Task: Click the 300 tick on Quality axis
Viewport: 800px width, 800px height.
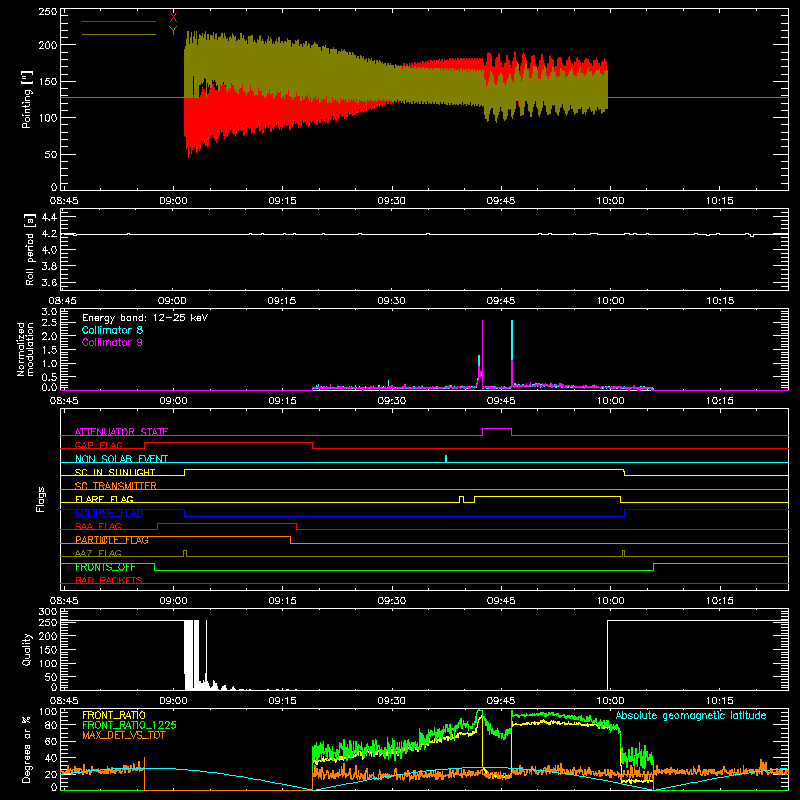Action: click(x=48, y=611)
